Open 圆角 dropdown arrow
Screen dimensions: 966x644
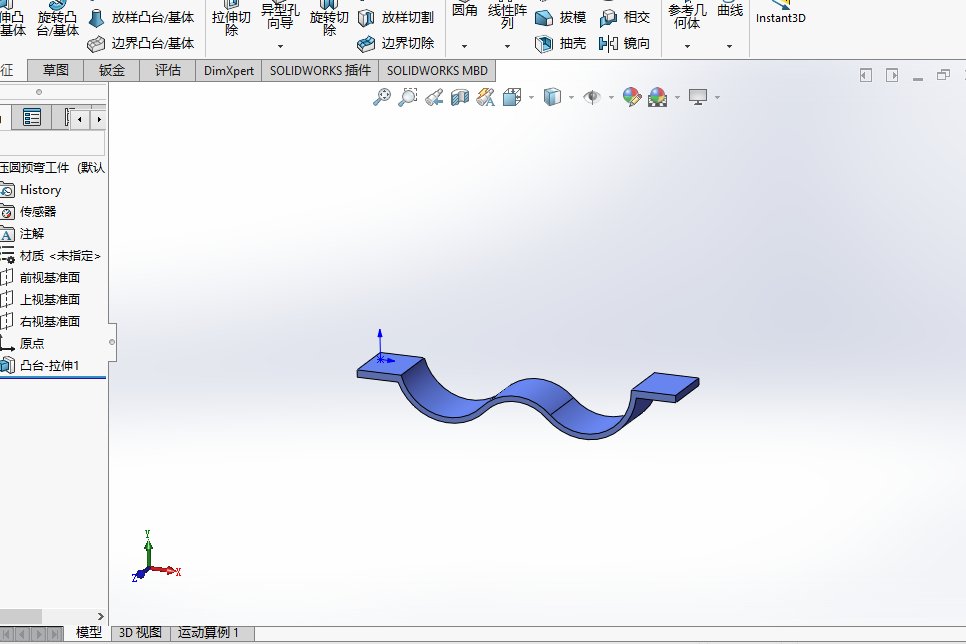465,46
